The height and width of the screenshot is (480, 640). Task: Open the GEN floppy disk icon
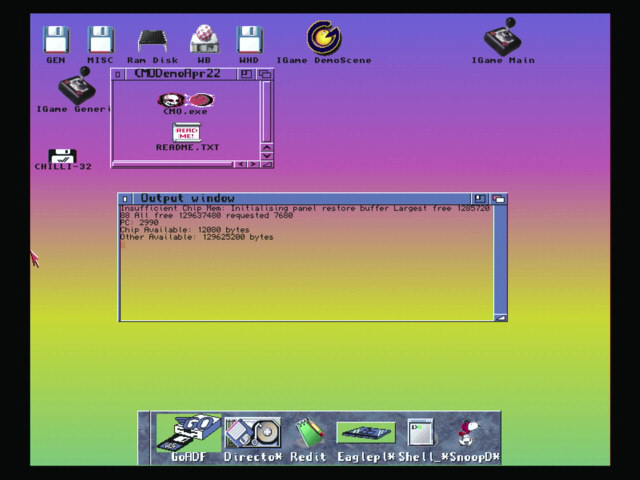[x=56, y=40]
